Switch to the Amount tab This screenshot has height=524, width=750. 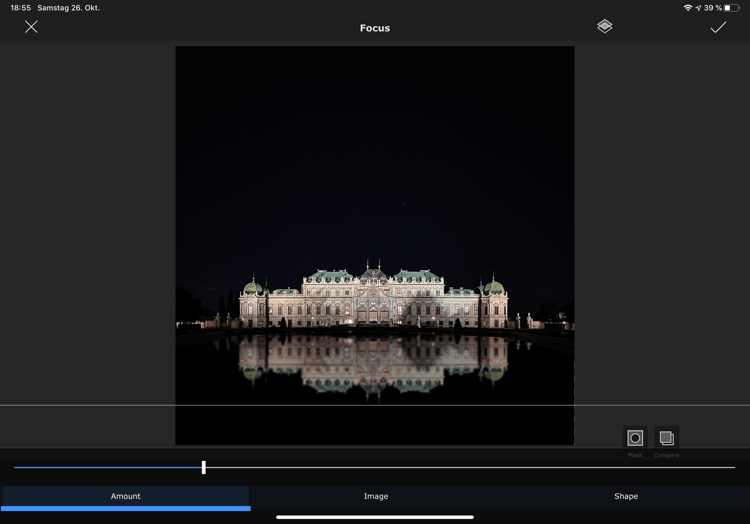(125, 498)
